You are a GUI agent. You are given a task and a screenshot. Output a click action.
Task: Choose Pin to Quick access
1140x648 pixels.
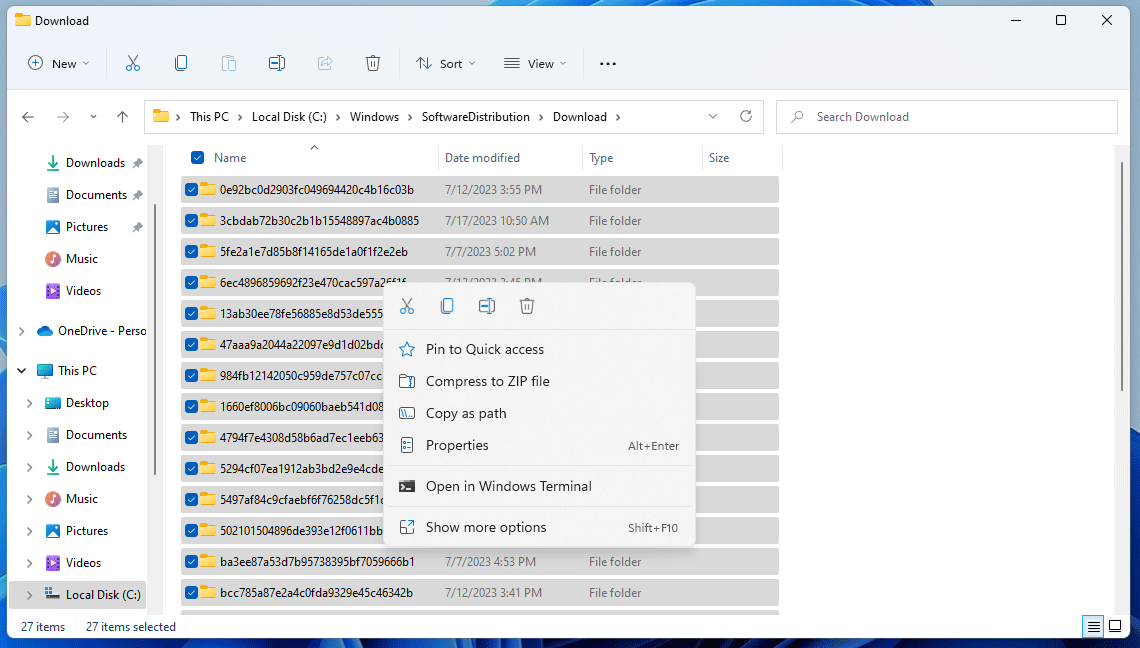click(538, 349)
